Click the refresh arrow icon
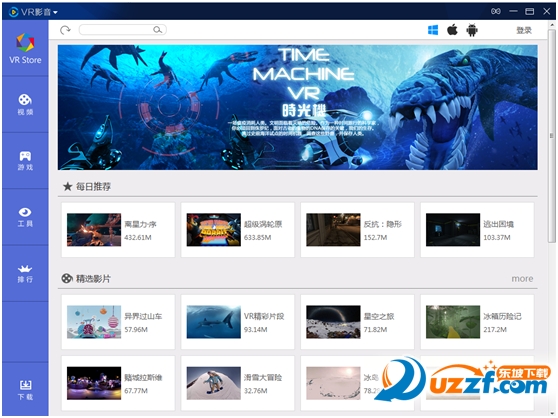This screenshot has height=418, width=558. [x=65, y=30]
